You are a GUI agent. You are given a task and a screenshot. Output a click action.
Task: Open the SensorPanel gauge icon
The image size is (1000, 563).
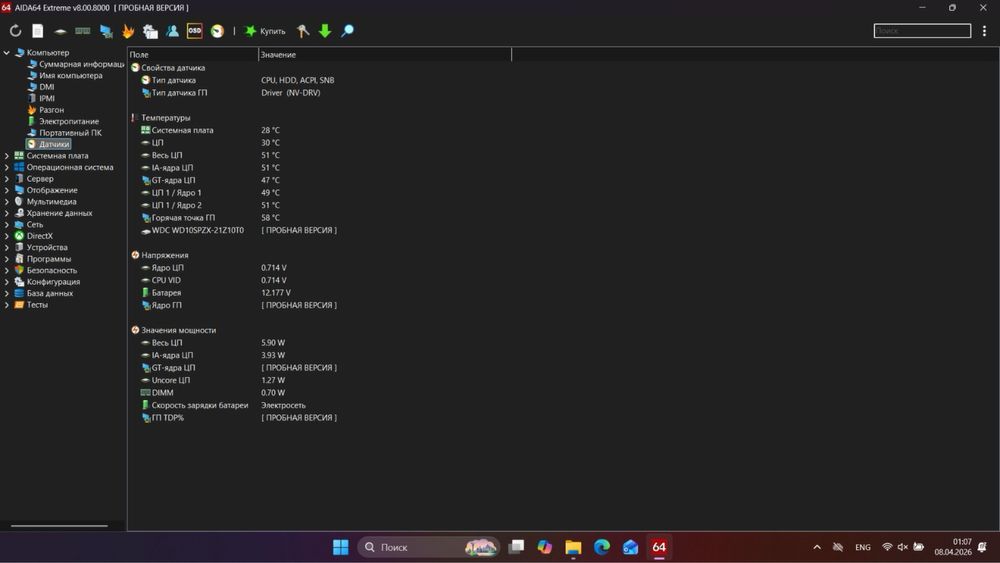[x=217, y=31]
